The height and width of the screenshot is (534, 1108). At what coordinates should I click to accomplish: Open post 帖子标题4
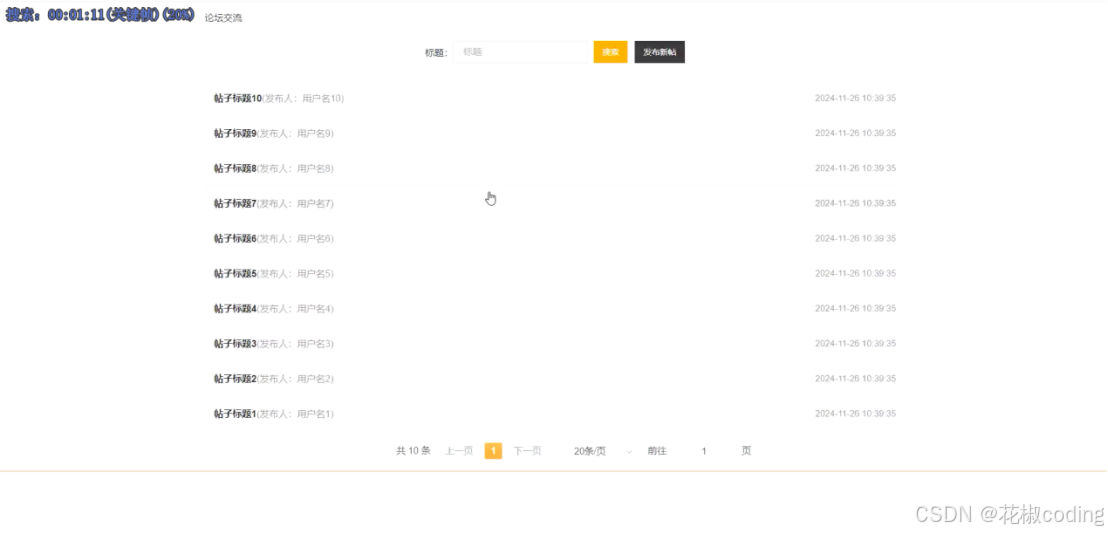click(235, 309)
